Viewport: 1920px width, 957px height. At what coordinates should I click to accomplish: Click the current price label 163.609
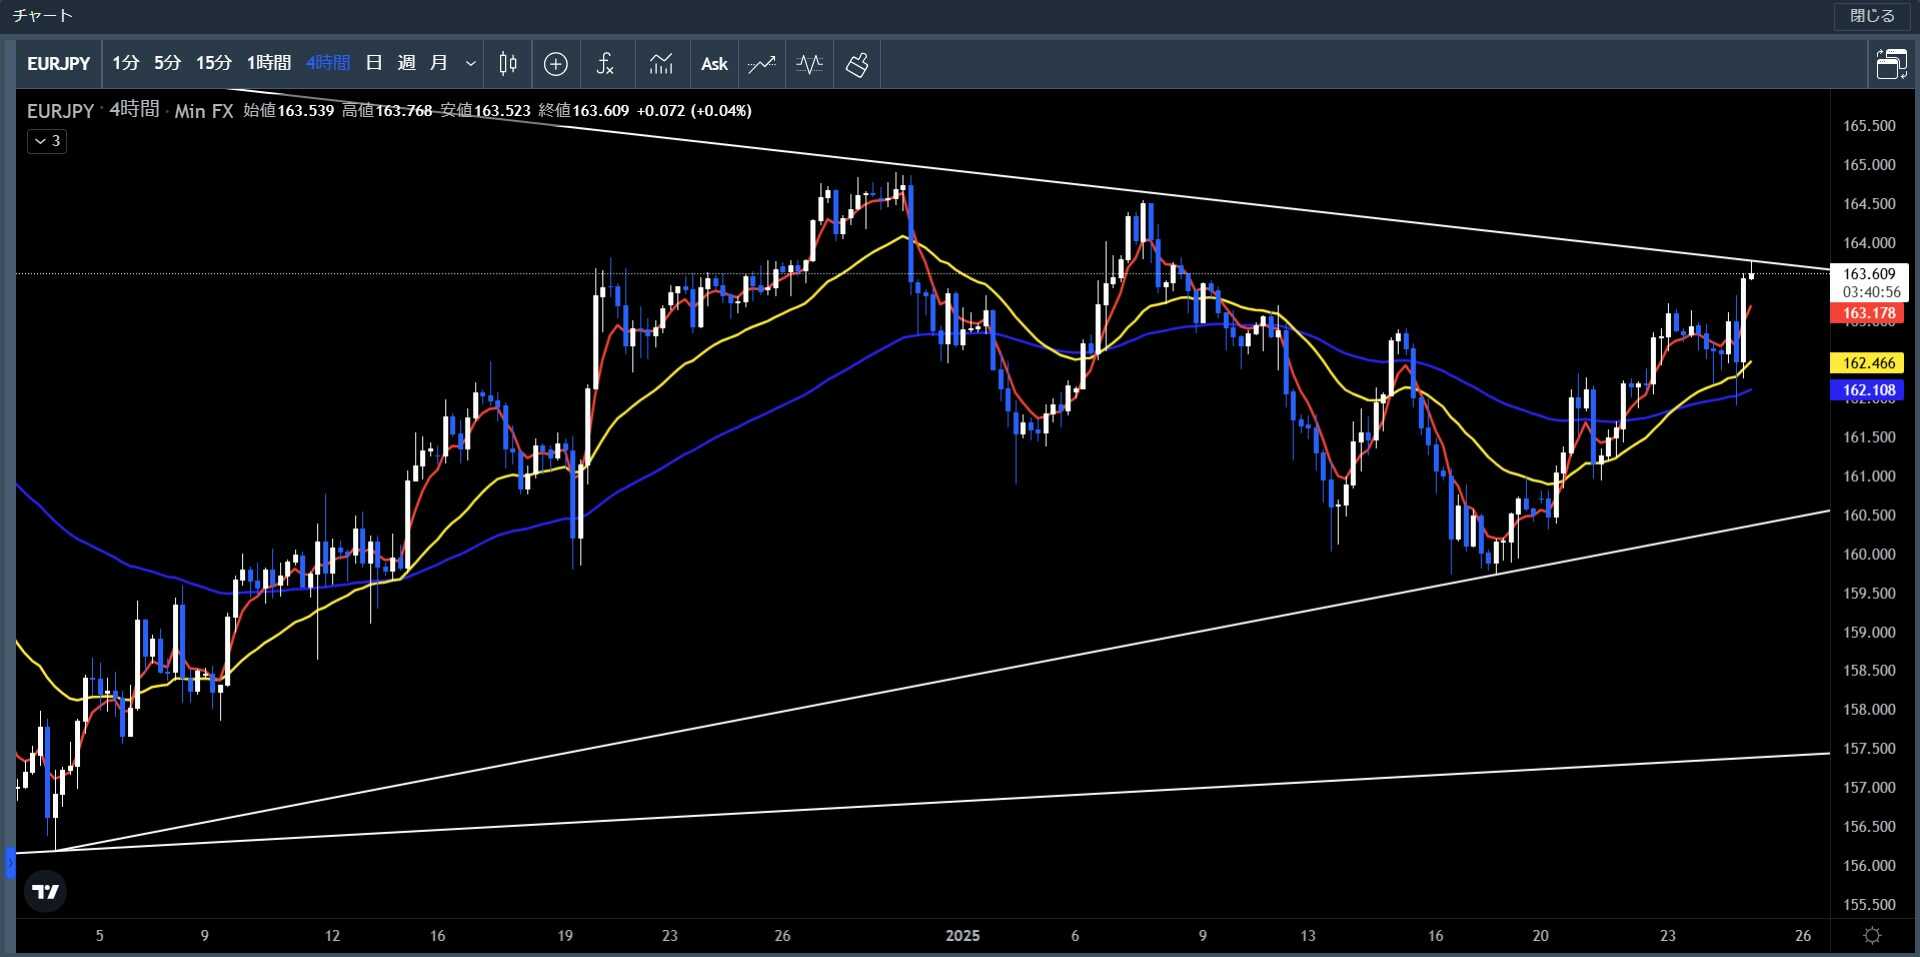coord(1869,273)
